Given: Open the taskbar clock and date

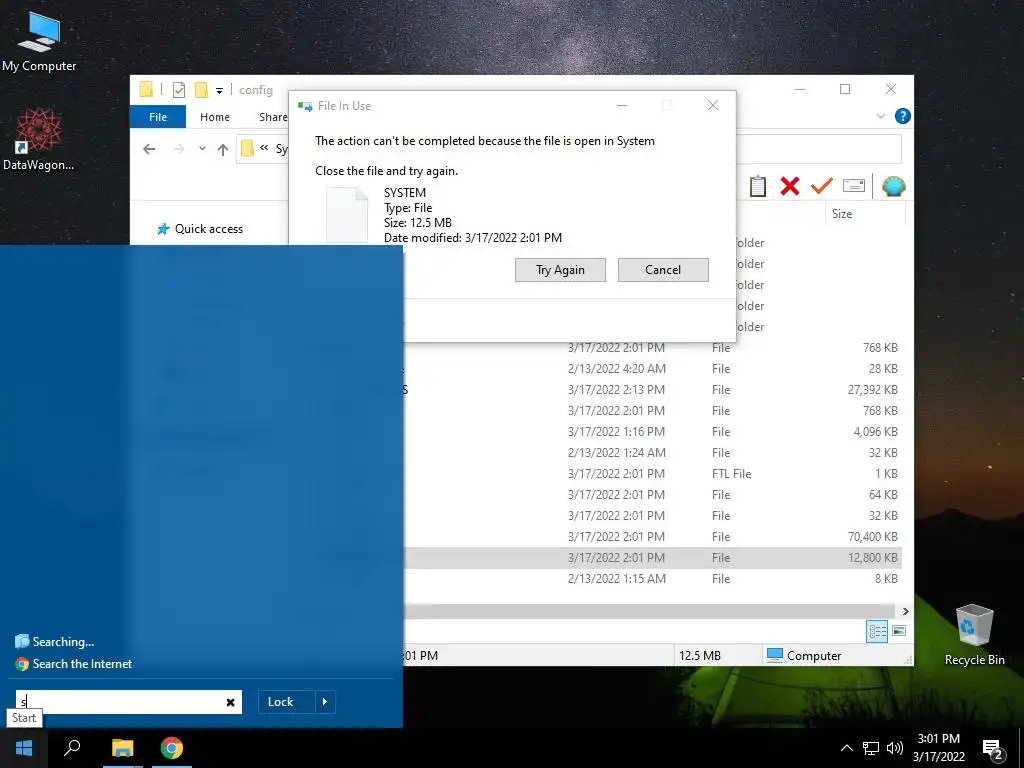Looking at the screenshot, I should 939,748.
